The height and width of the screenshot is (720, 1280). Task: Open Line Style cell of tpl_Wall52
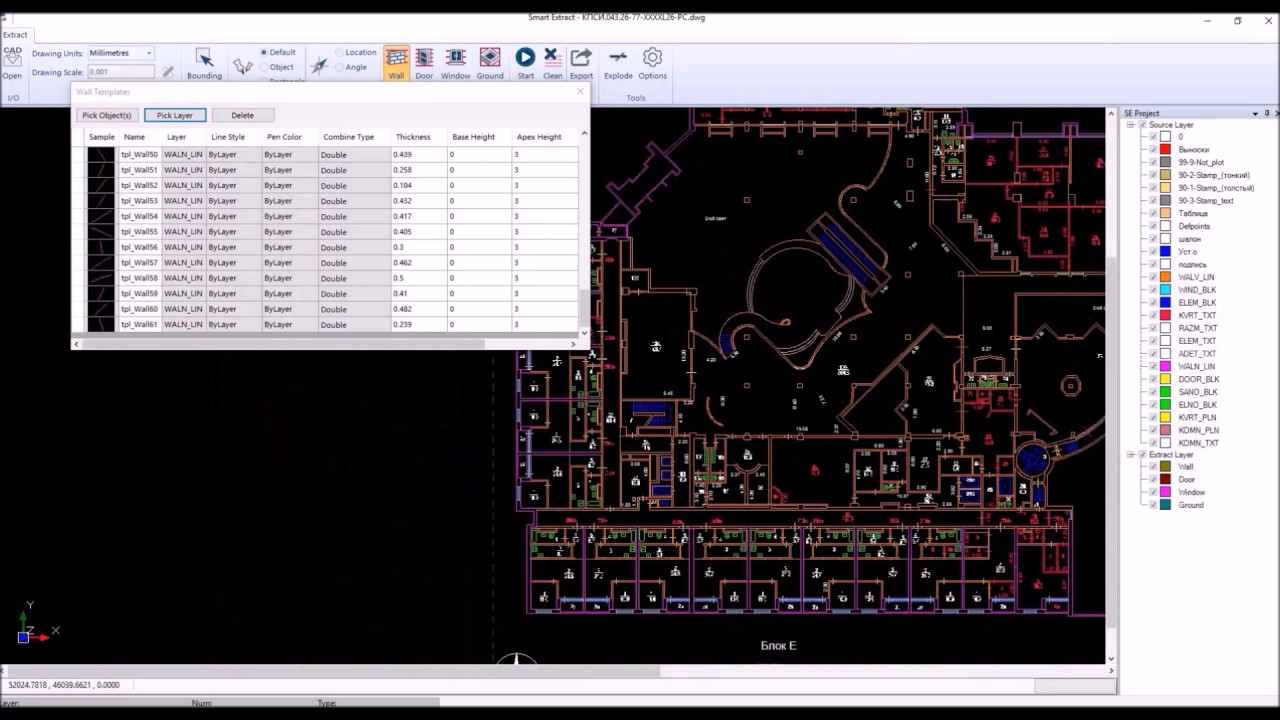pyautogui.click(x=233, y=185)
